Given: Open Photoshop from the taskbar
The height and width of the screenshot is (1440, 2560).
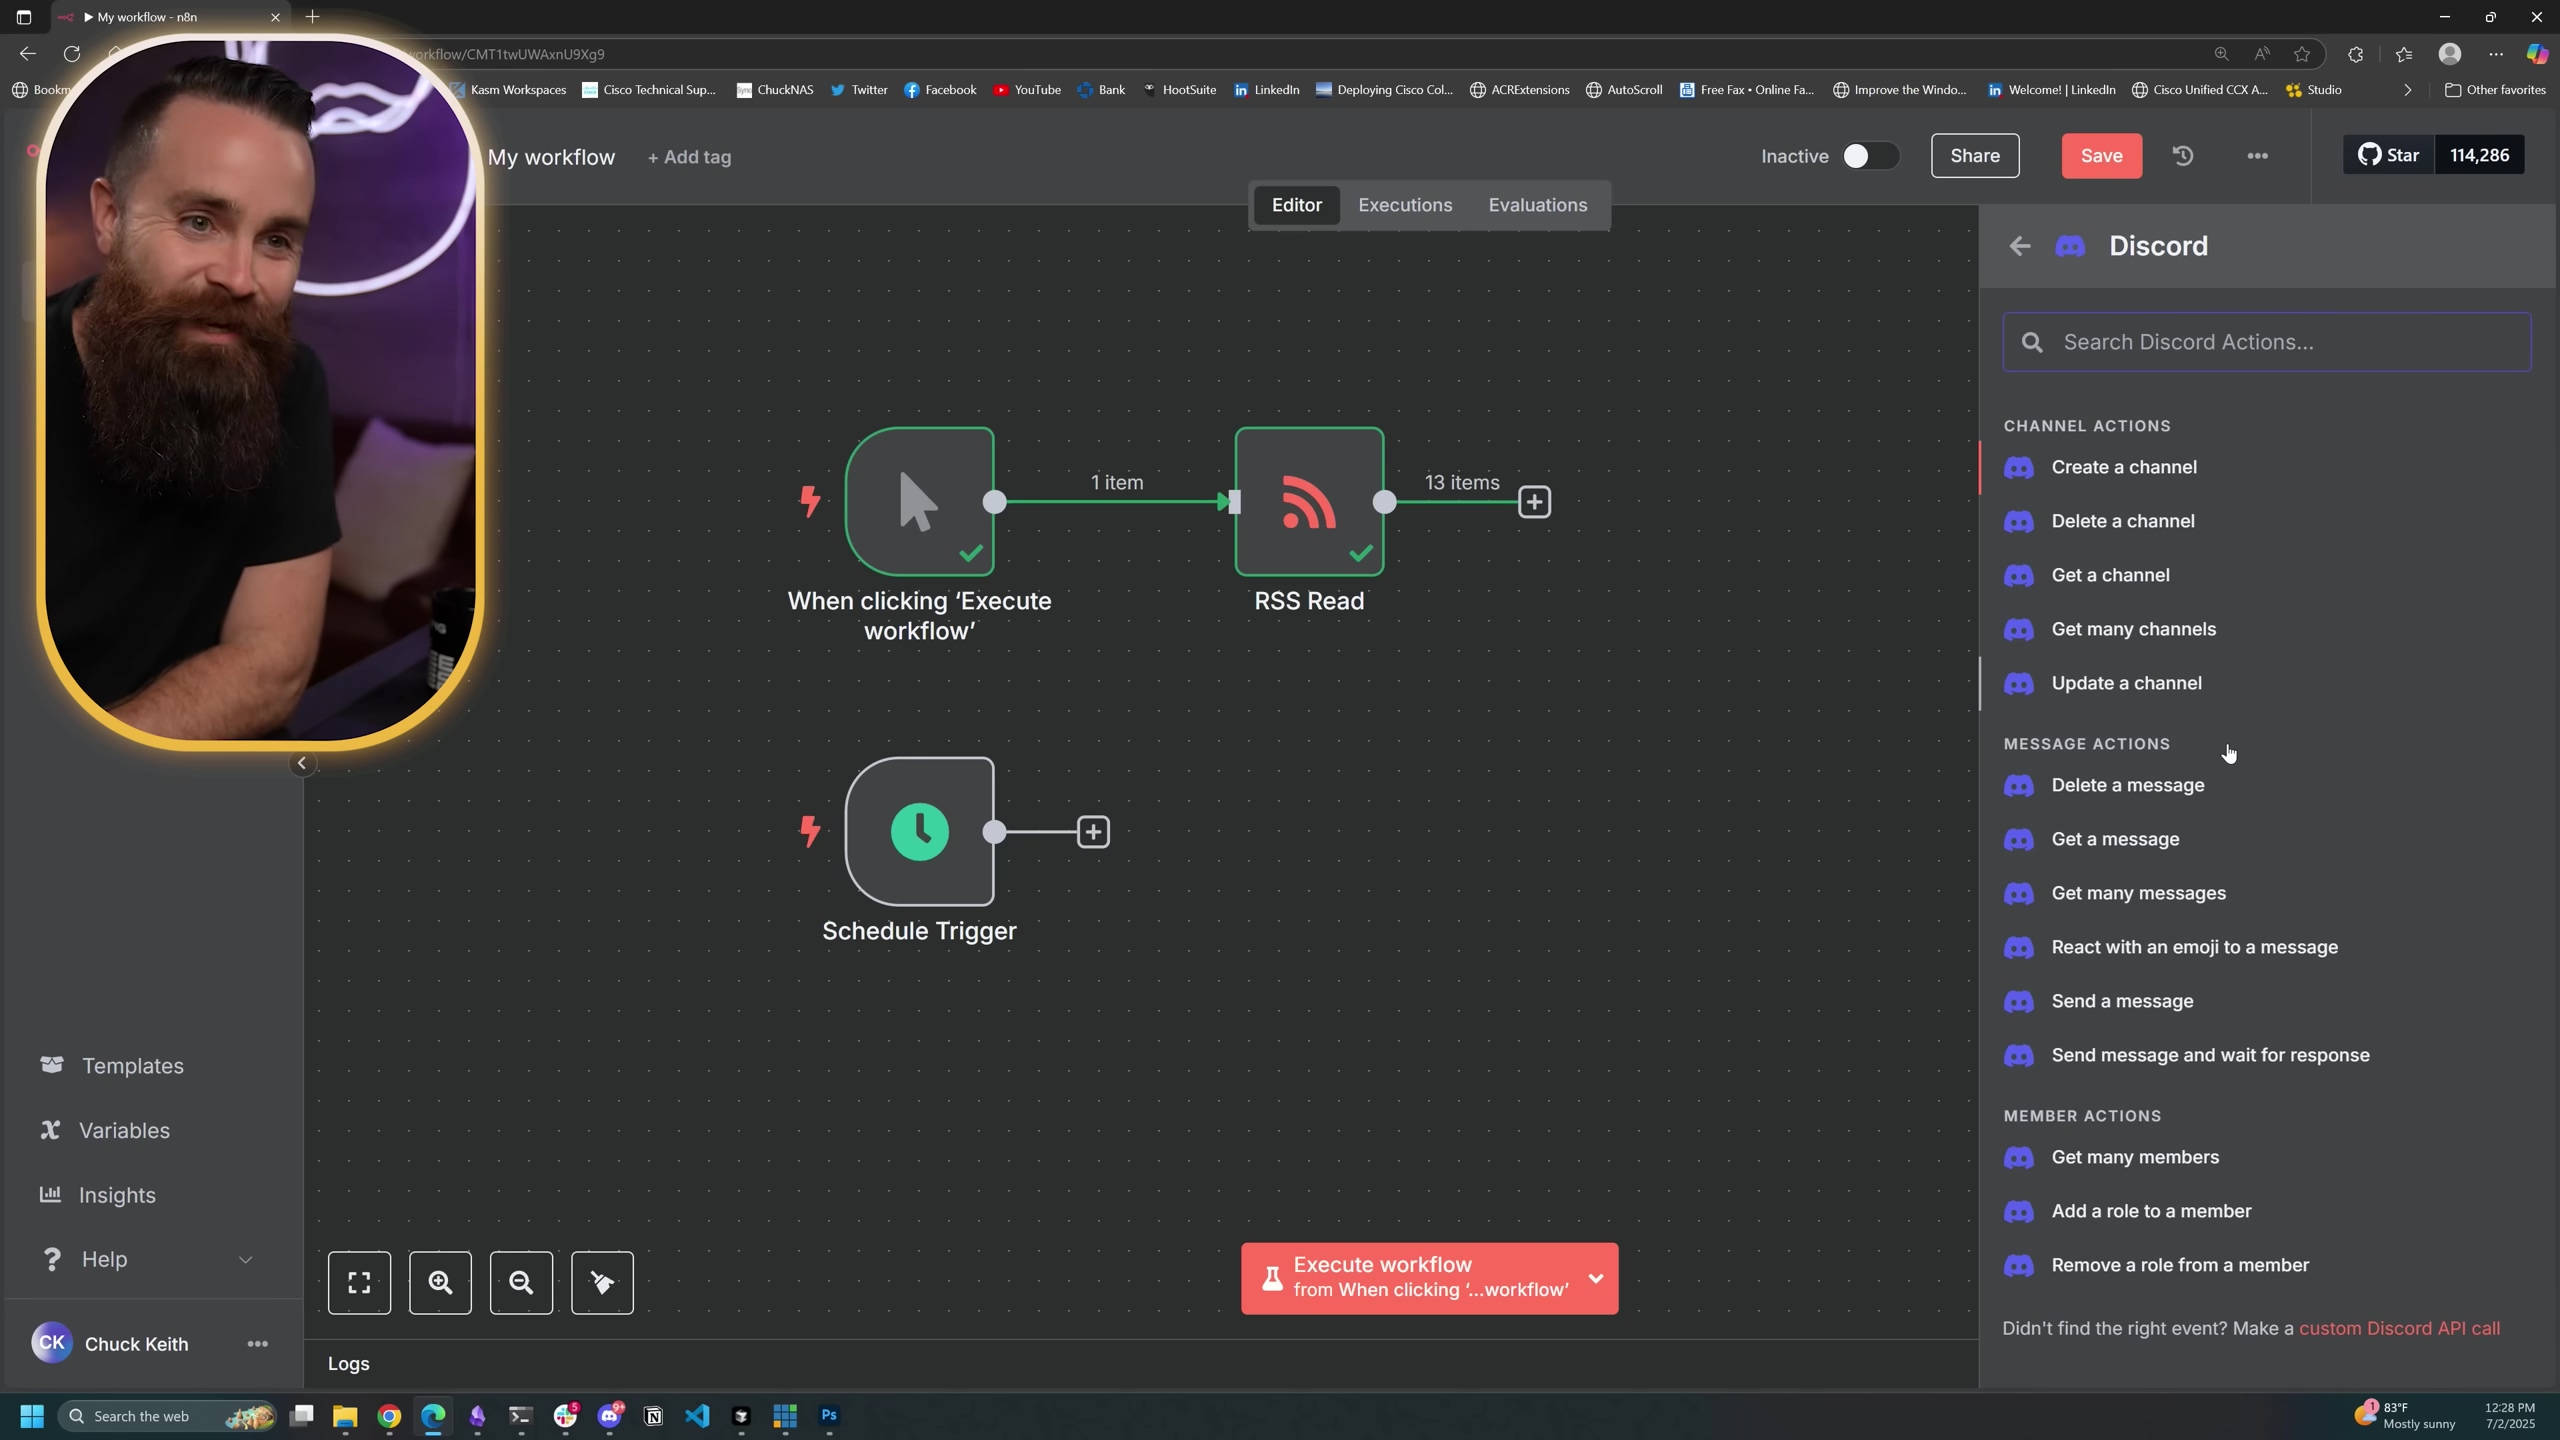Looking at the screenshot, I should 829,1416.
